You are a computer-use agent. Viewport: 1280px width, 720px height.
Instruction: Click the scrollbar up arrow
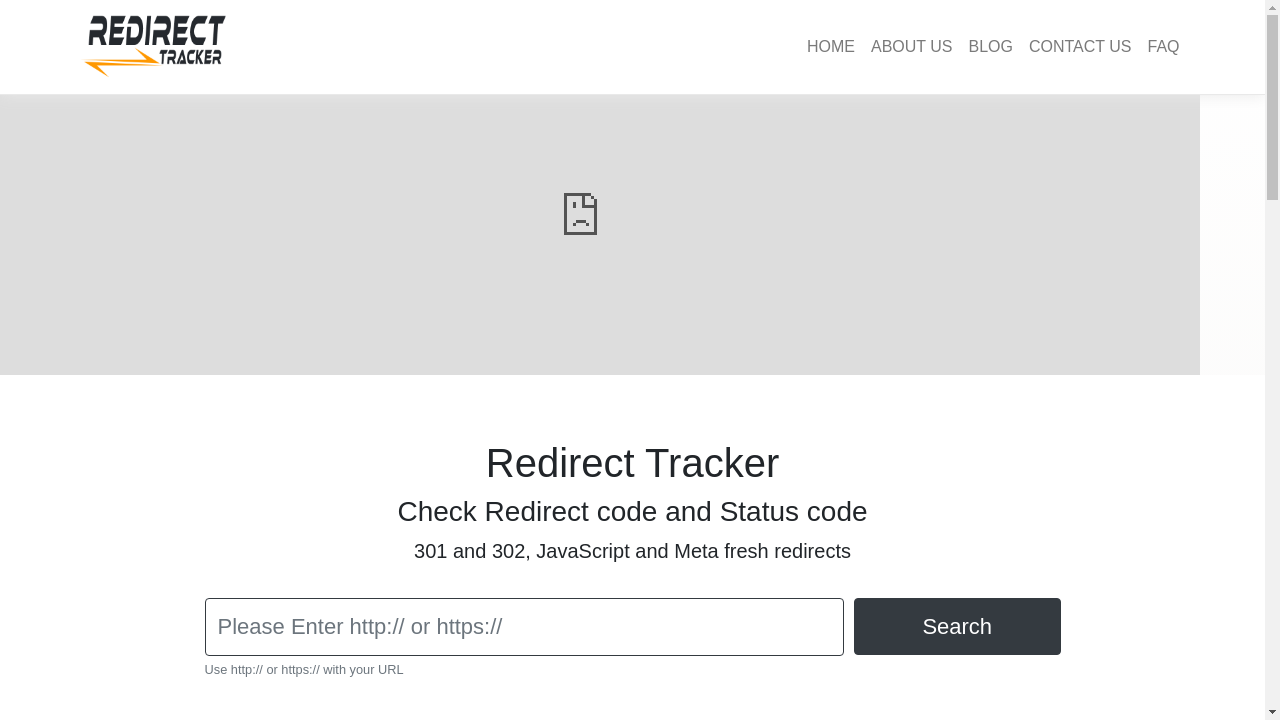(x=1272, y=8)
